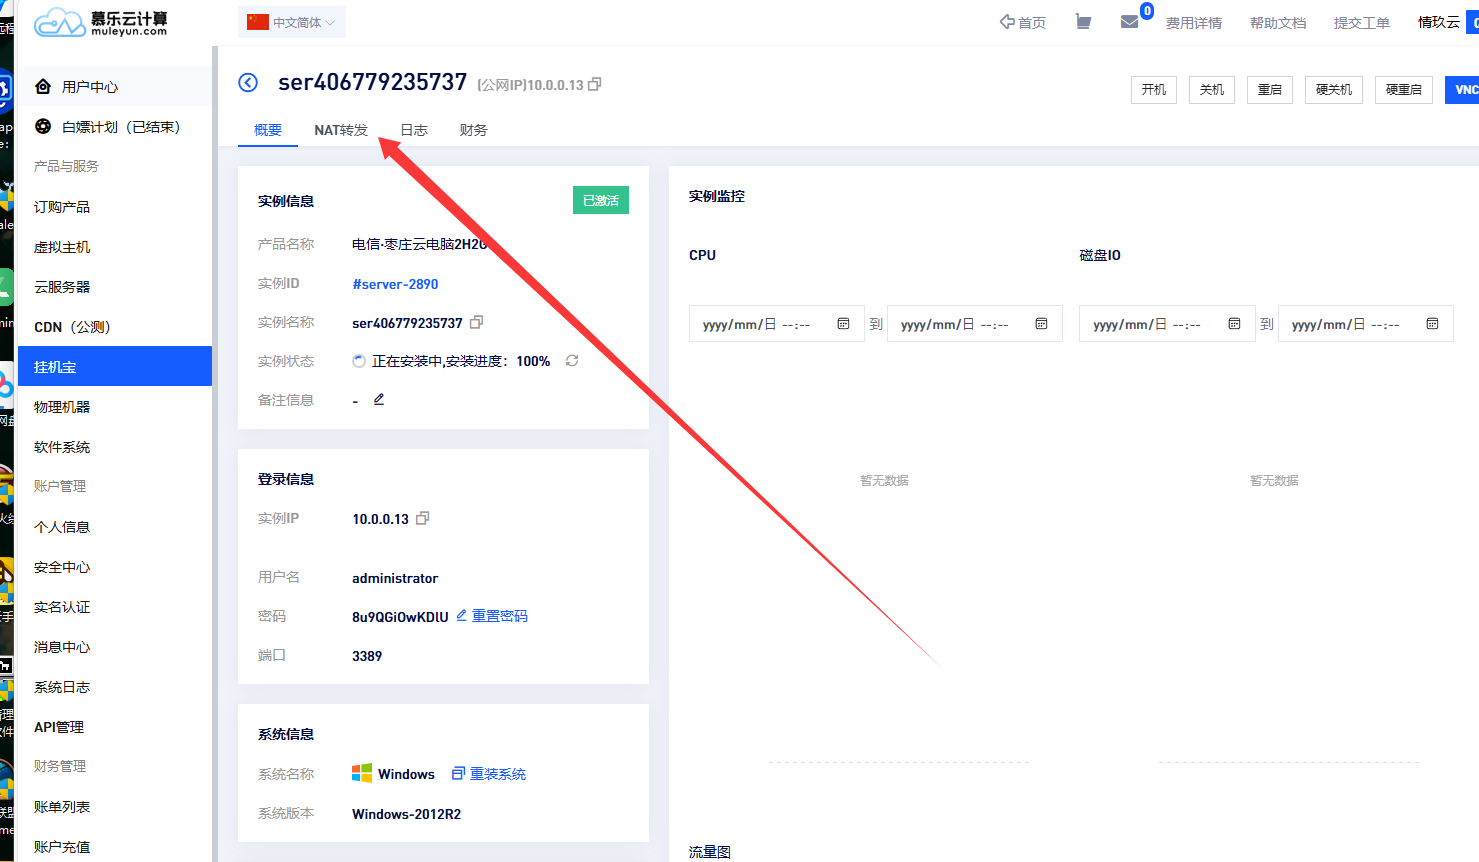This screenshot has height=862, width=1479.
Task: Open the #server-2890 instance ID link
Action: tap(395, 284)
